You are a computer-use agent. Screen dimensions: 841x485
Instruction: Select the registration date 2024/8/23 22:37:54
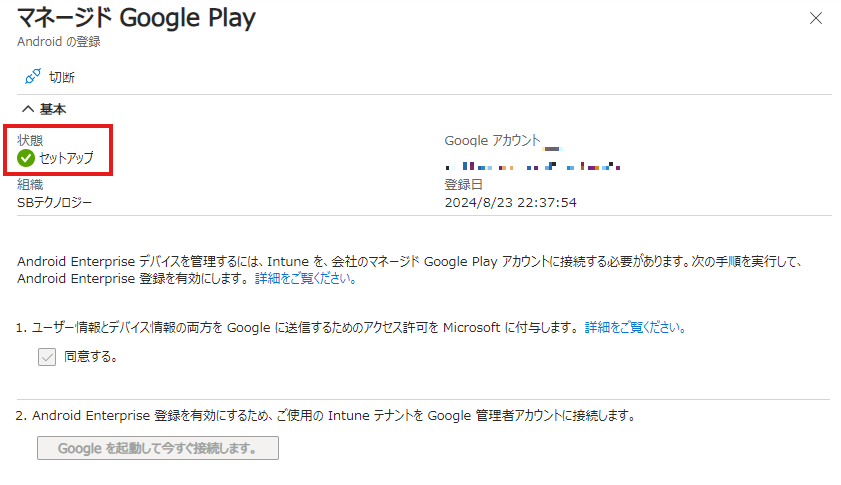coord(511,203)
